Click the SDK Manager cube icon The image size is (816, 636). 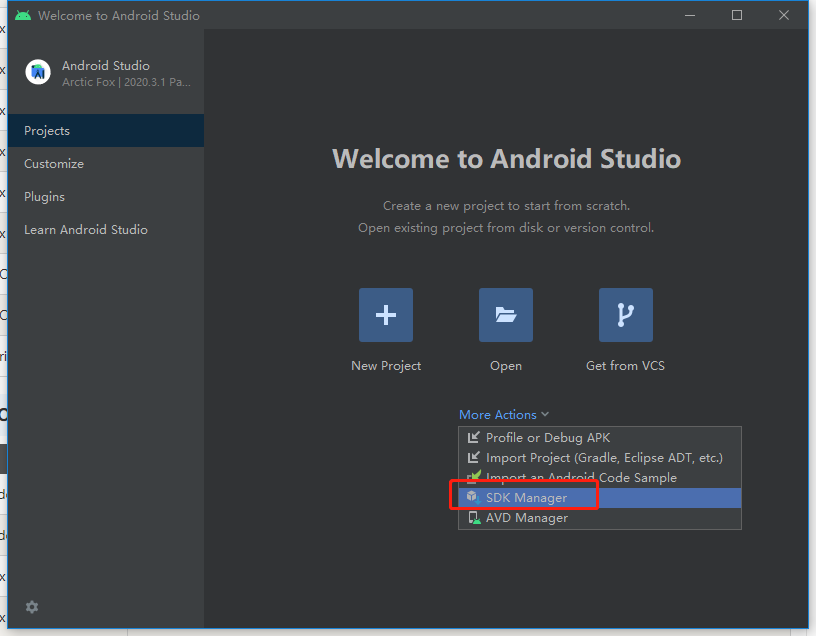click(x=473, y=498)
